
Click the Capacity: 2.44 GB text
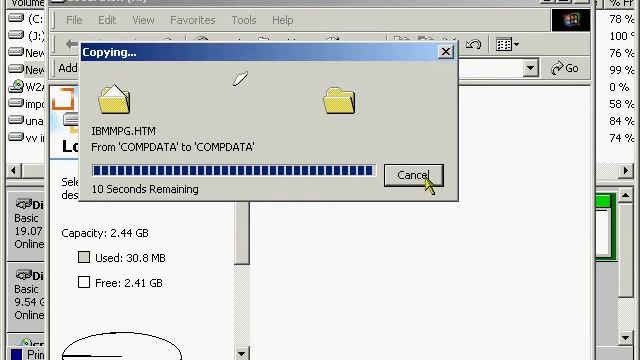(105, 233)
